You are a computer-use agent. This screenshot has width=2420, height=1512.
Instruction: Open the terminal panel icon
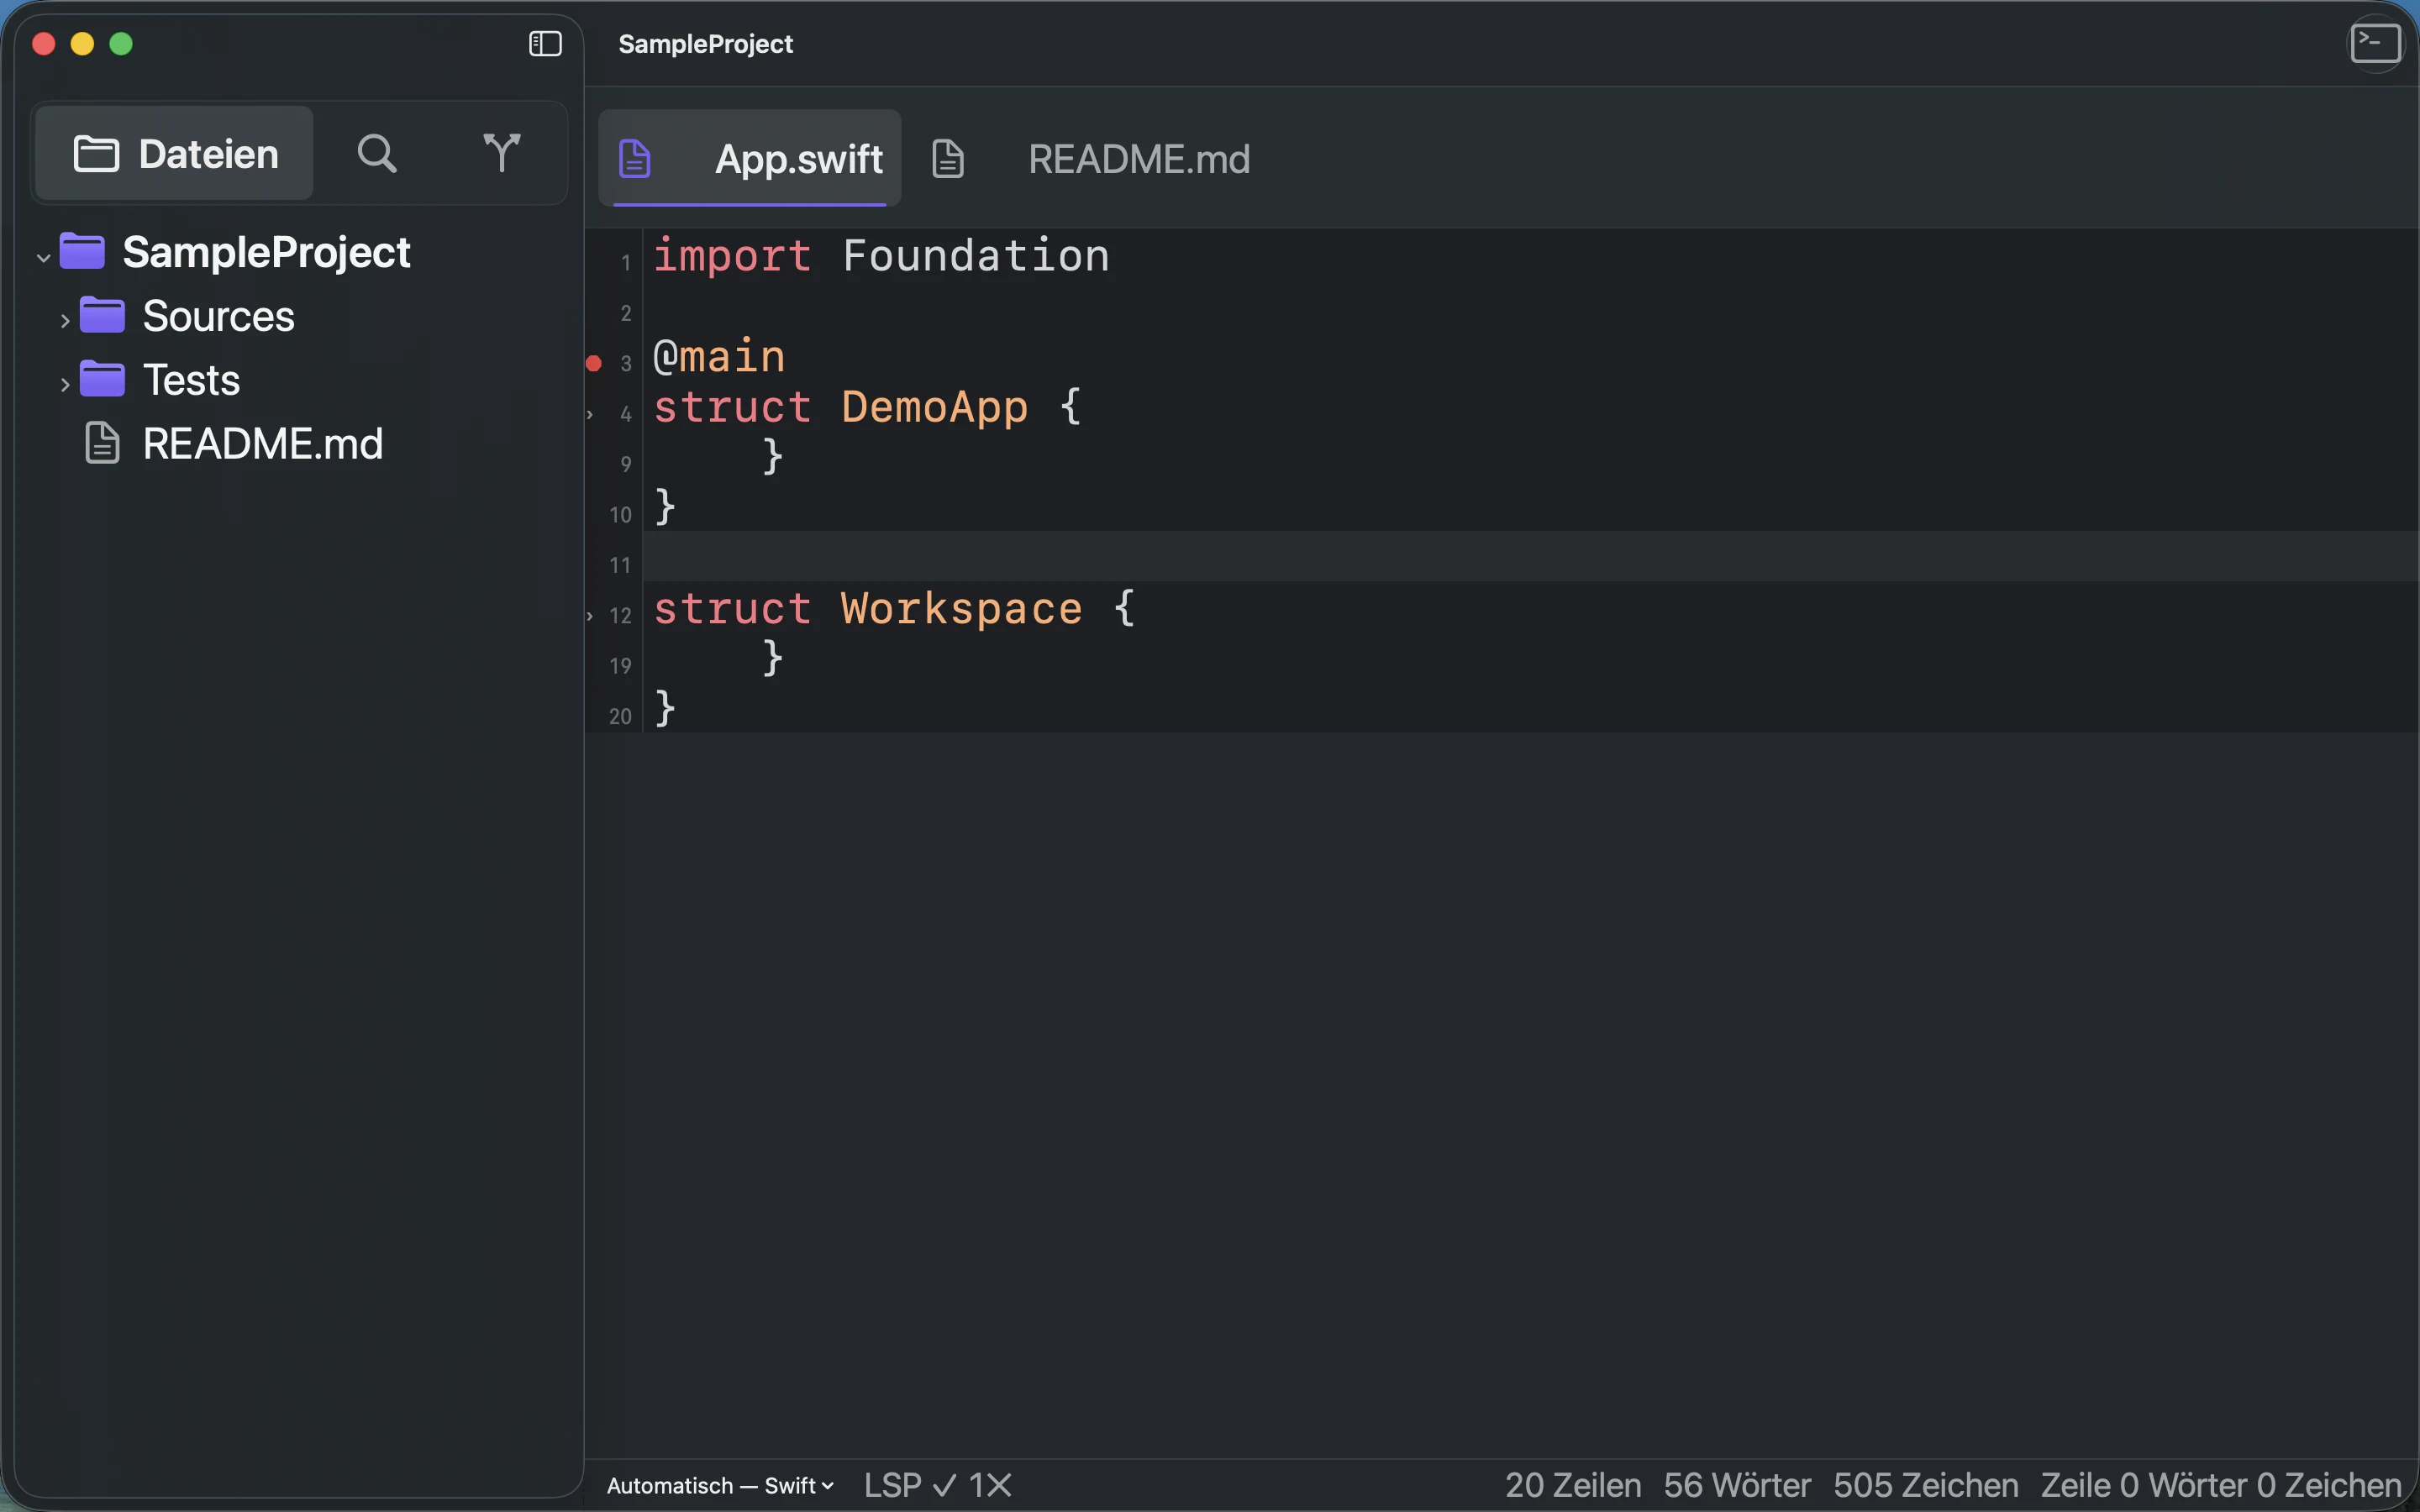(x=2375, y=44)
